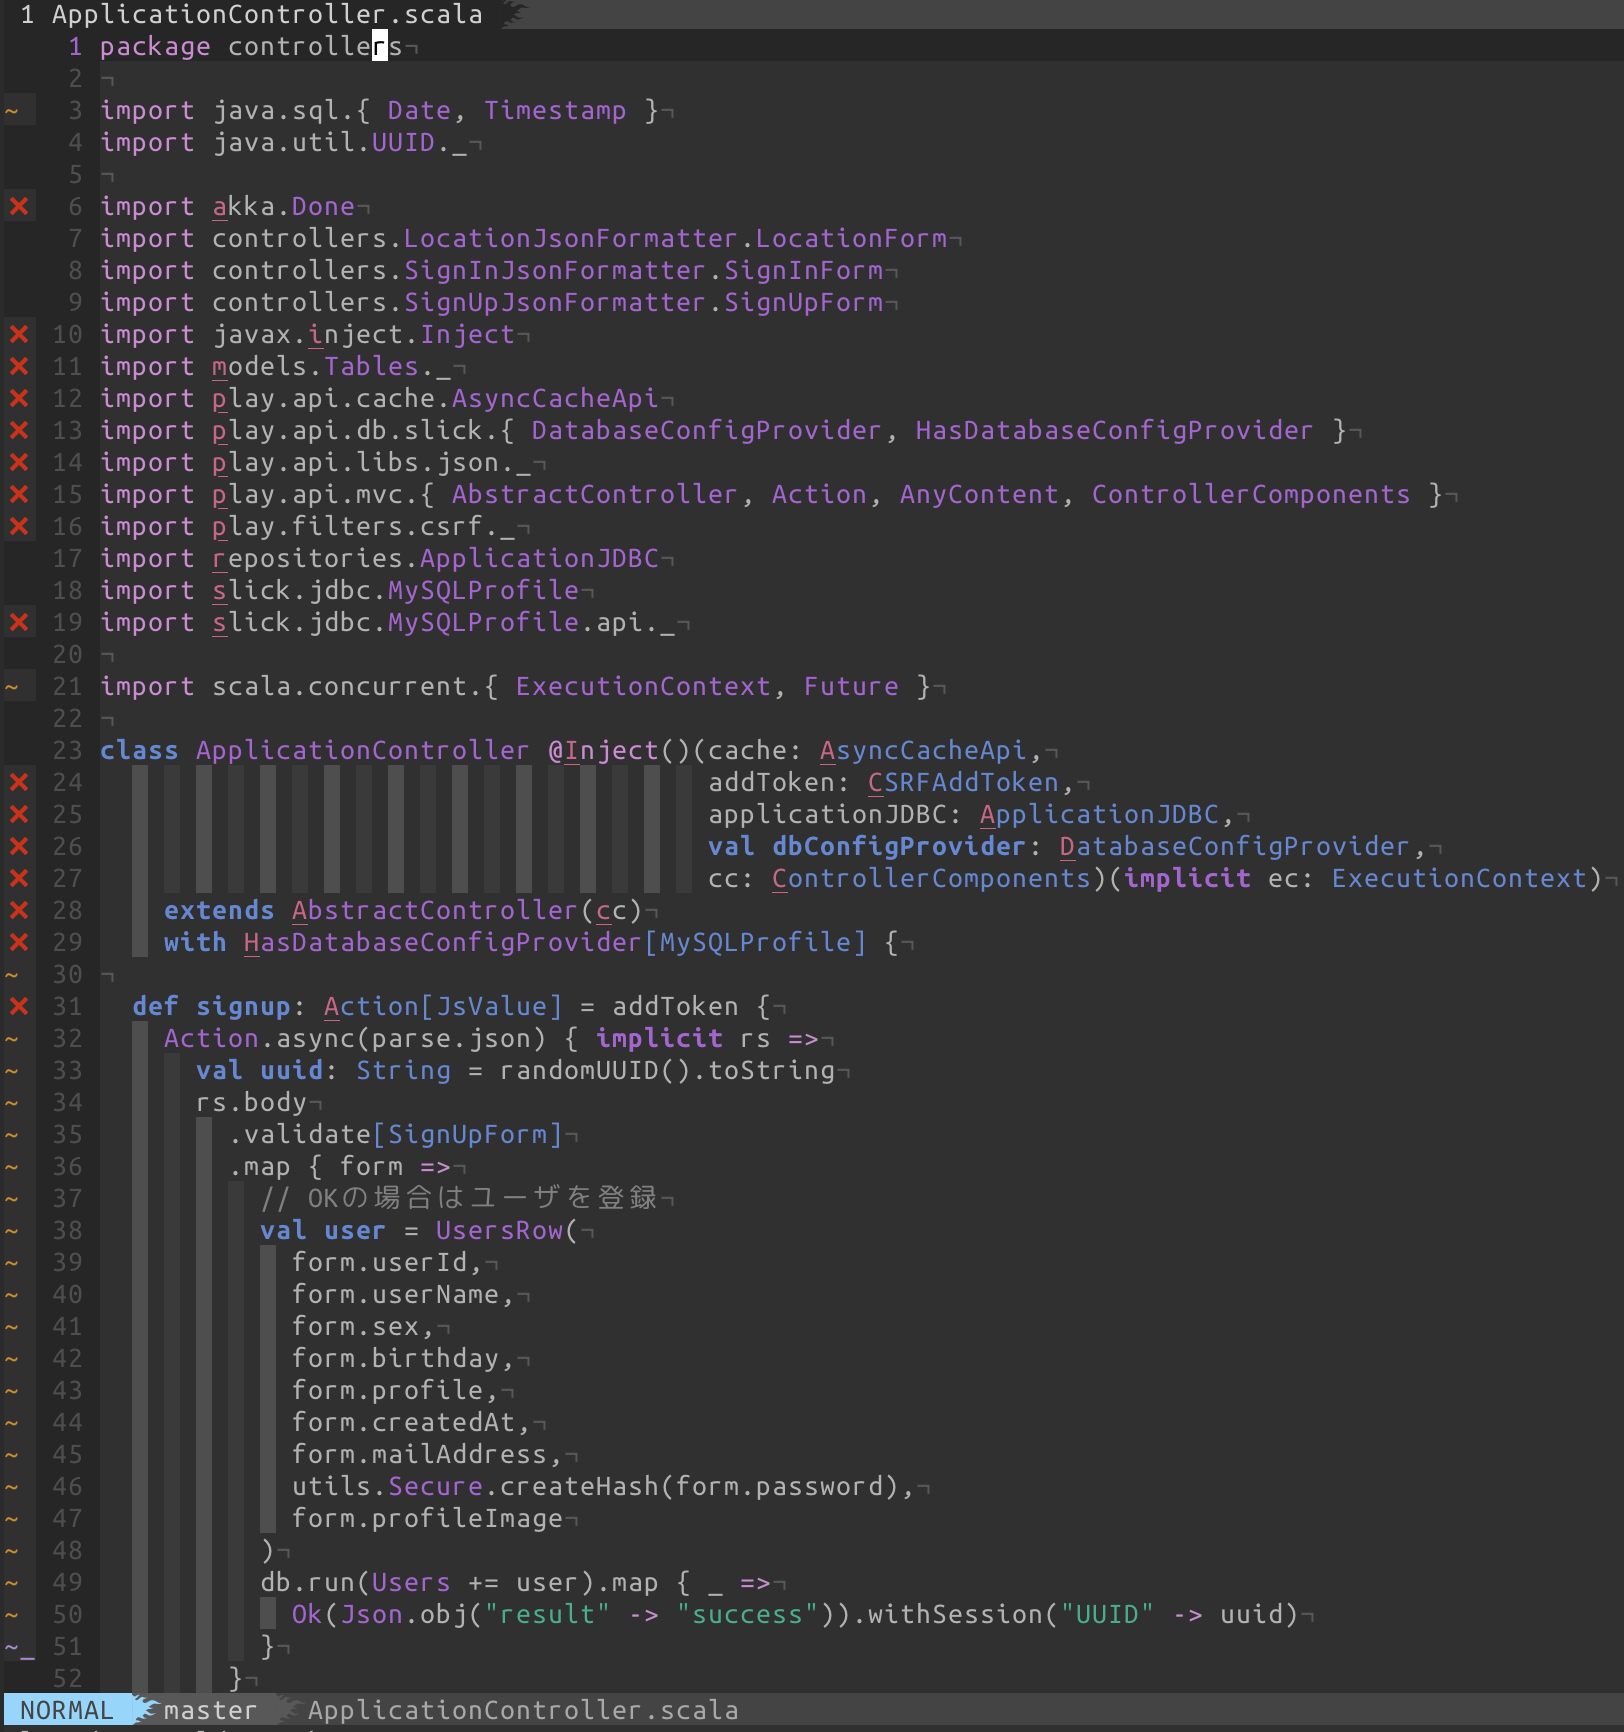The image size is (1624, 1732).
Task: Click the error sign beside line 29
Action: tap(19, 943)
